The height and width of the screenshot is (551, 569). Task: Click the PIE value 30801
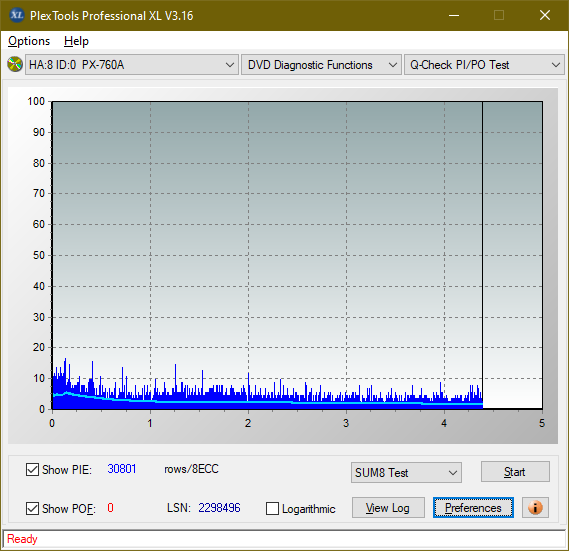coord(122,469)
